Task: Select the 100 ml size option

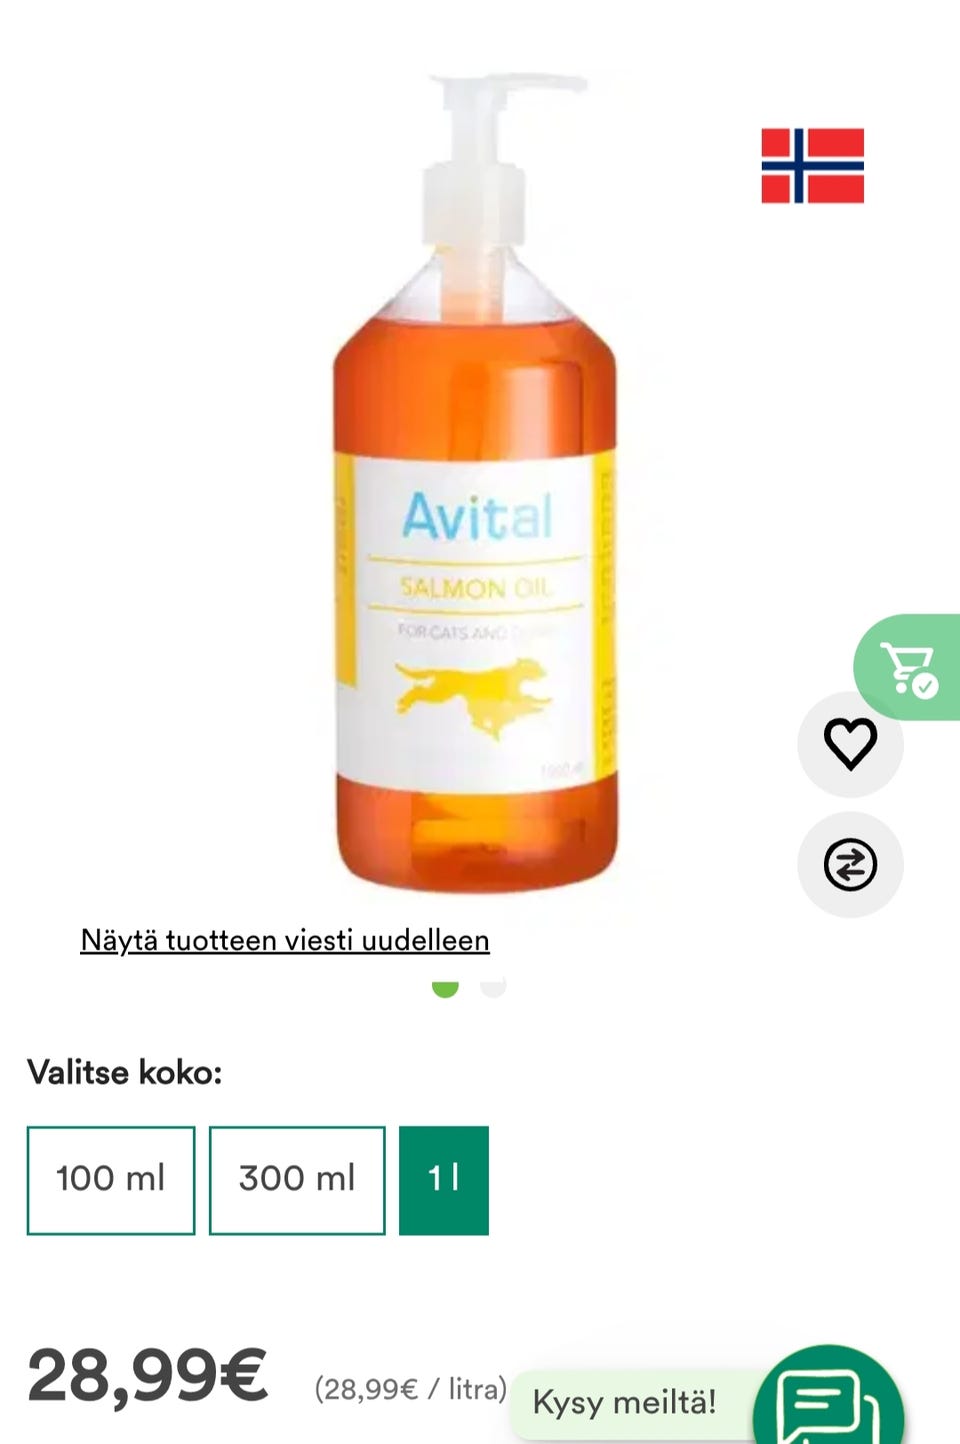Action: [111, 1180]
